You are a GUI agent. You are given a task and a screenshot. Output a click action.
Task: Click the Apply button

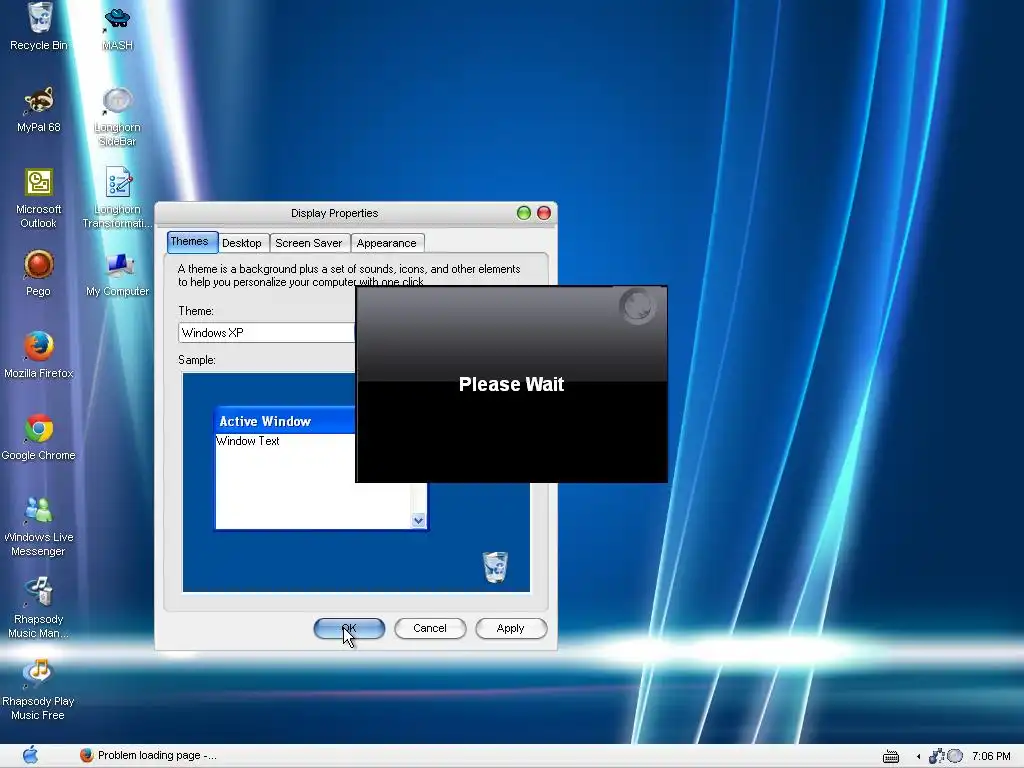pyautogui.click(x=511, y=628)
